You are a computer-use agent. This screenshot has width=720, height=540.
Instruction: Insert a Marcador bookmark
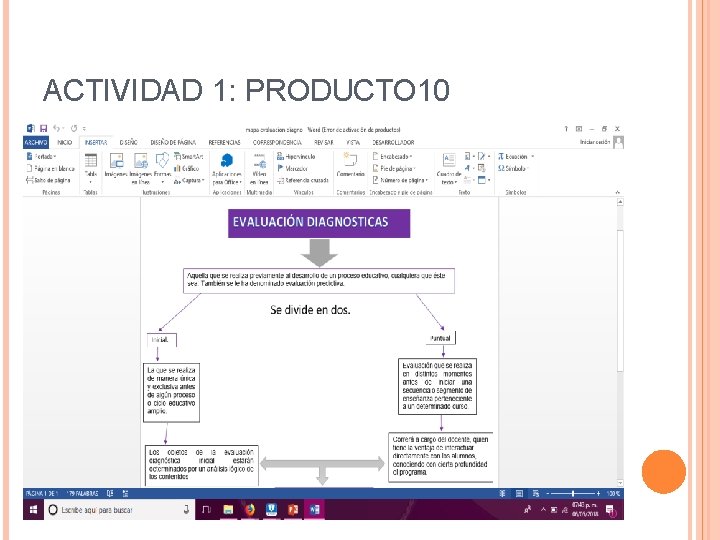tap(292, 169)
